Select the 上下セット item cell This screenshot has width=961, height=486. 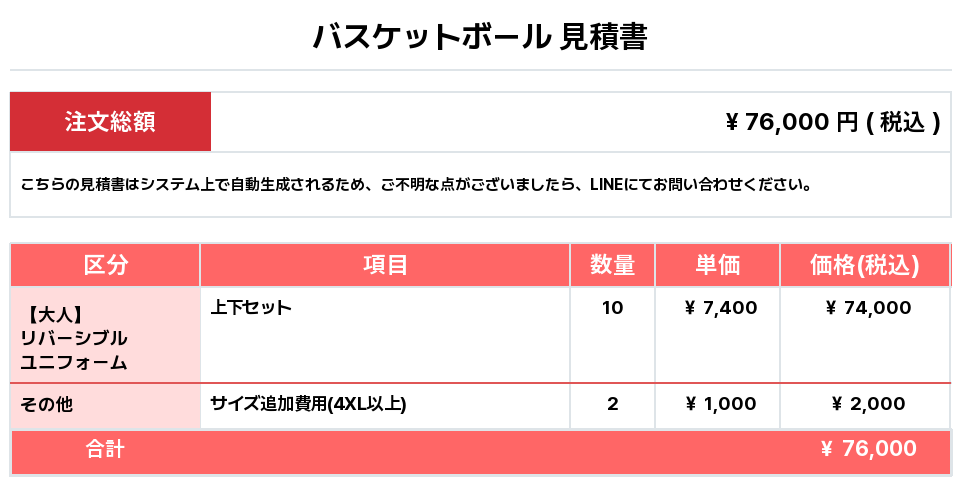[x=385, y=335]
